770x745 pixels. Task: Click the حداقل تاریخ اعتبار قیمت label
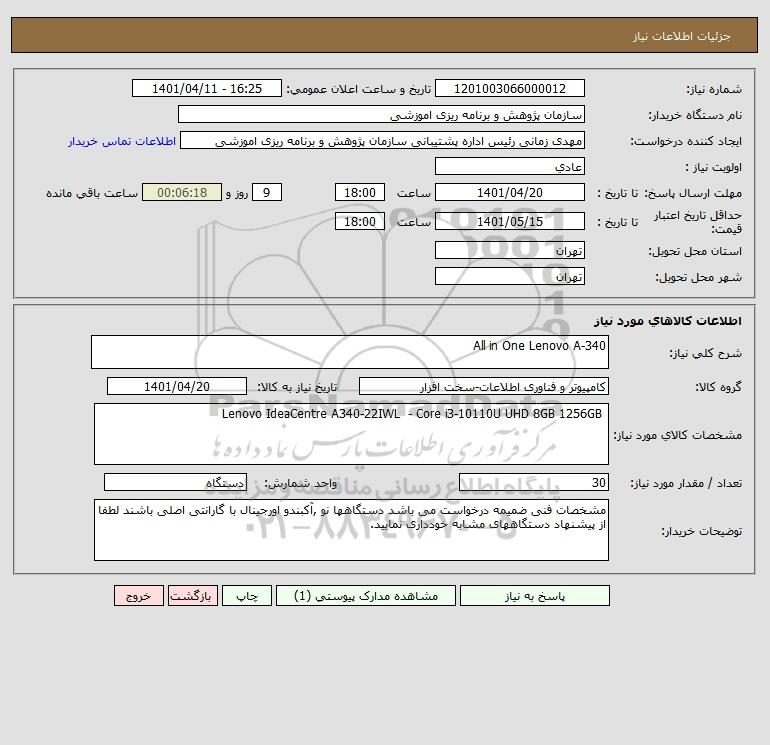[x=698, y=222]
